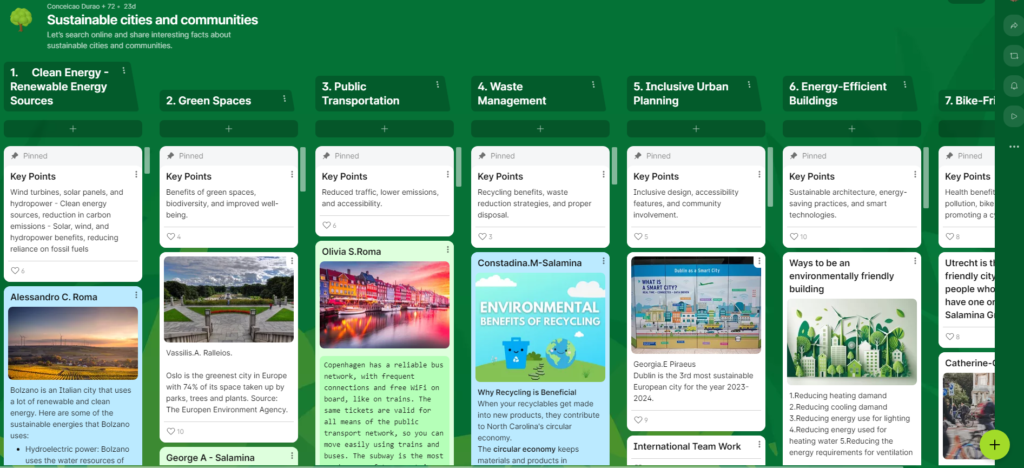Toggle heart on Energy-Efficient Buildings Key Points
The height and width of the screenshot is (468, 1024).
[794, 237]
